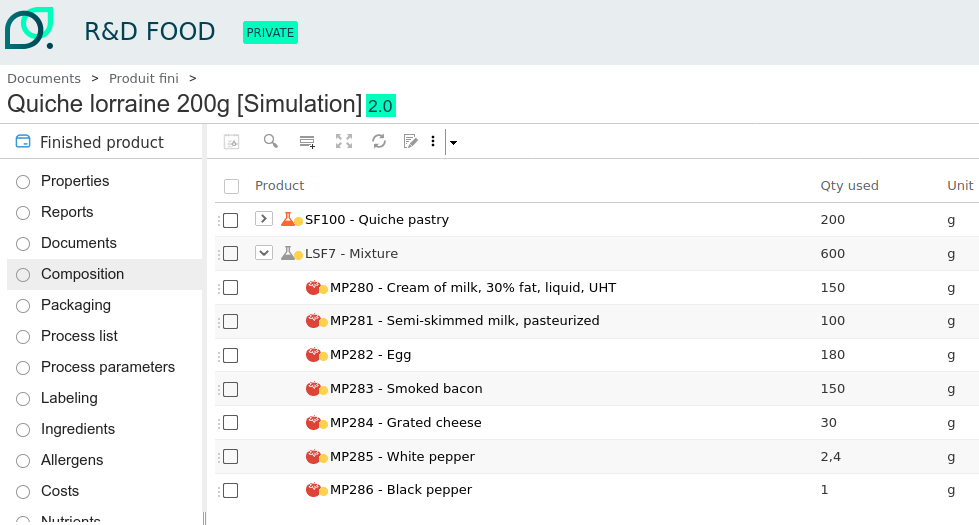Click the Qty used column header
This screenshot has height=525, width=979.
point(849,185)
